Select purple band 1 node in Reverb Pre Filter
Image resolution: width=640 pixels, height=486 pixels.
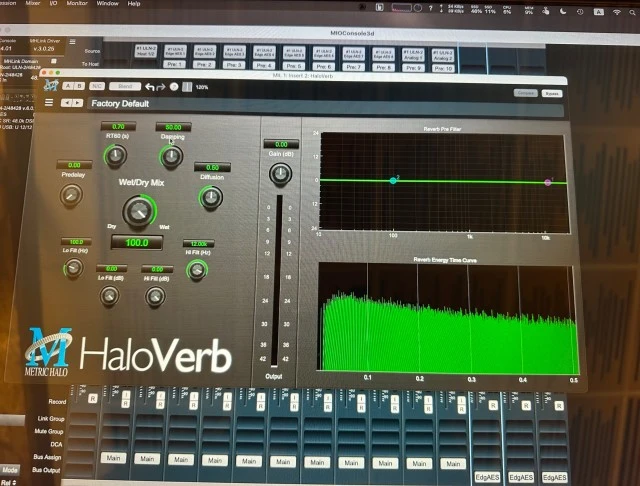coord(548,182)
